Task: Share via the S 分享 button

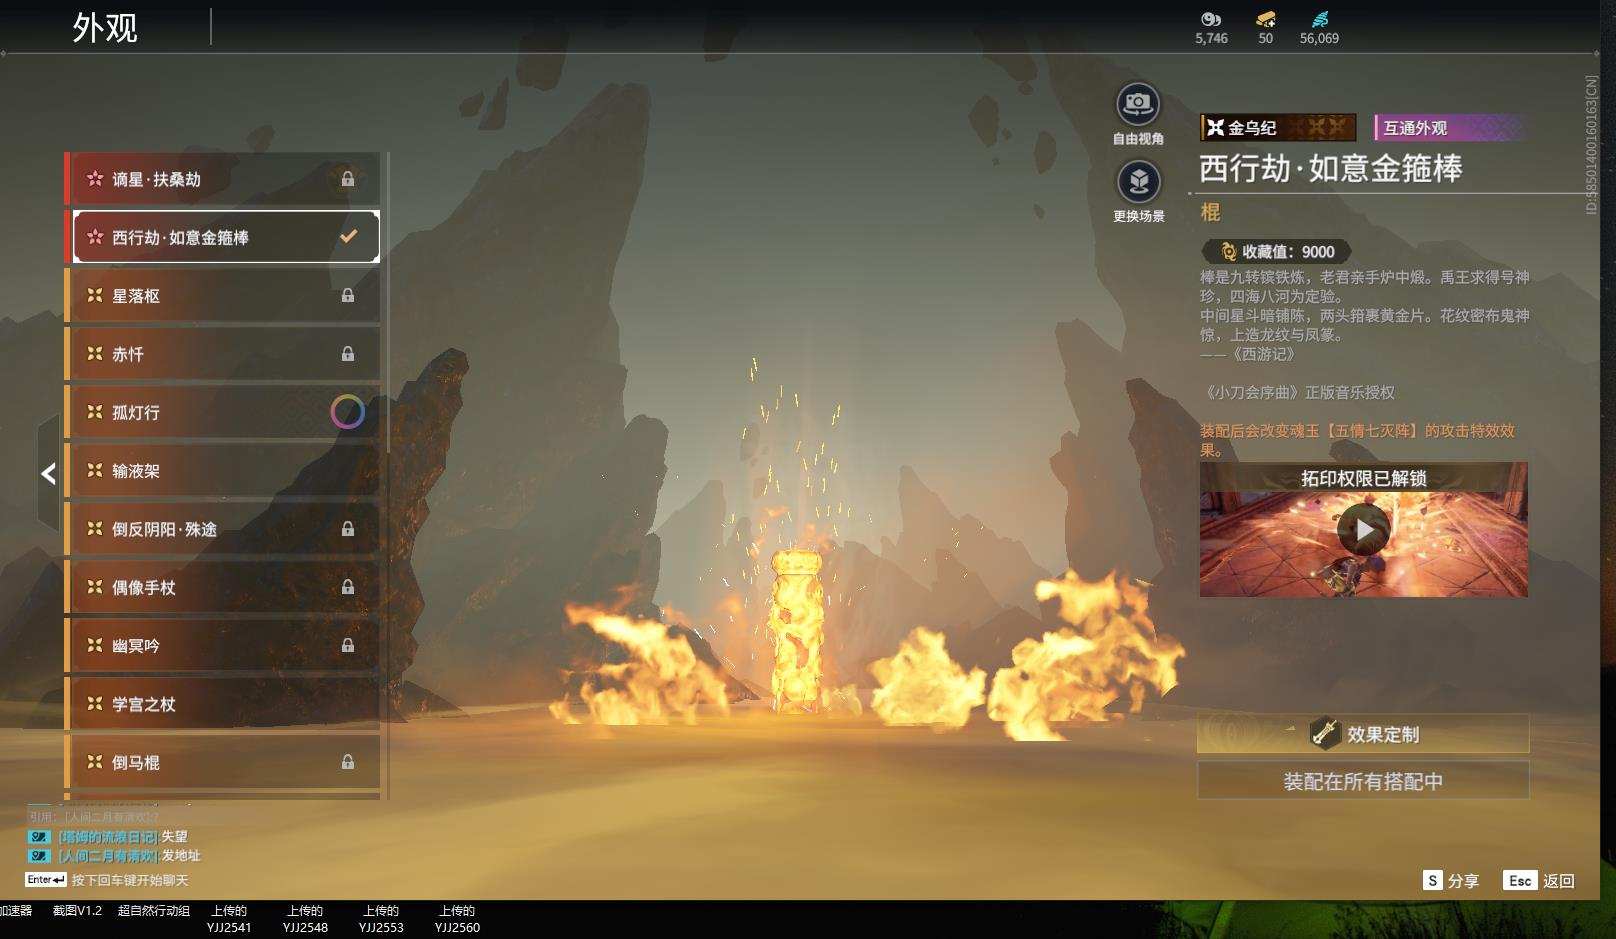Action: click(x=1451, y=880)
